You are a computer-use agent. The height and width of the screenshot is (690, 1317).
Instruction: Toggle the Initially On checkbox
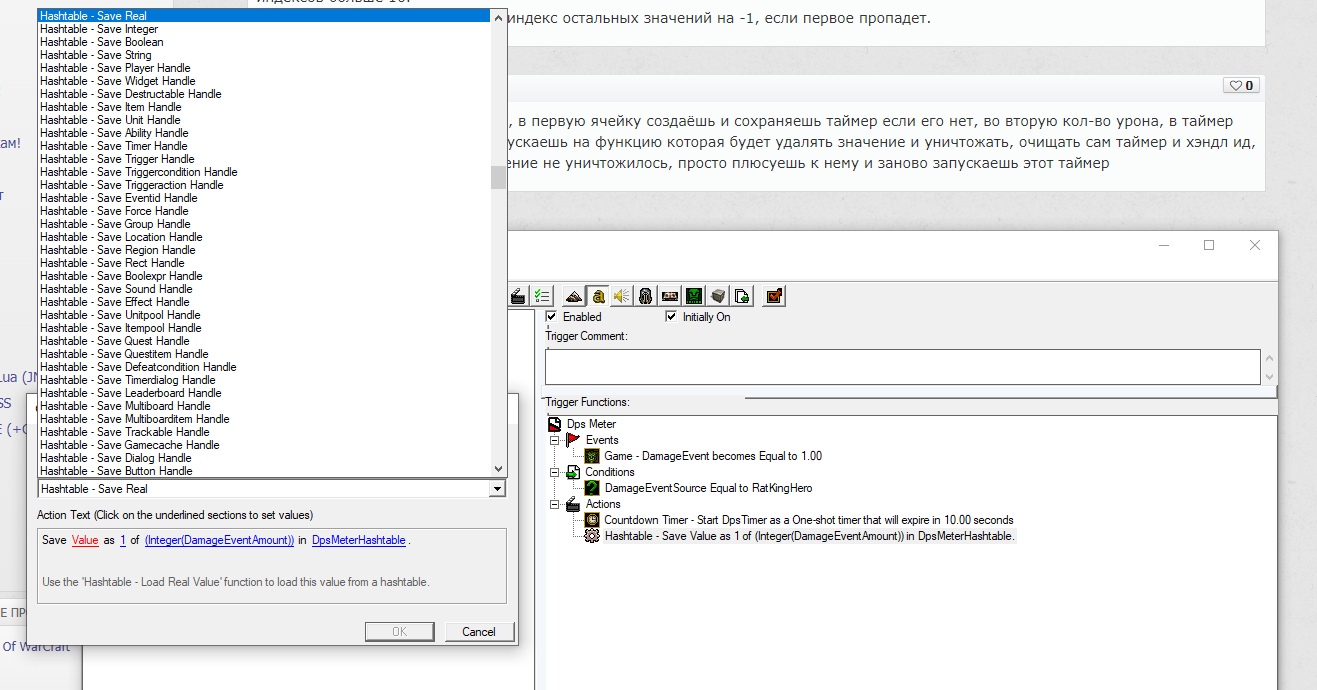(x=671, y=316)
